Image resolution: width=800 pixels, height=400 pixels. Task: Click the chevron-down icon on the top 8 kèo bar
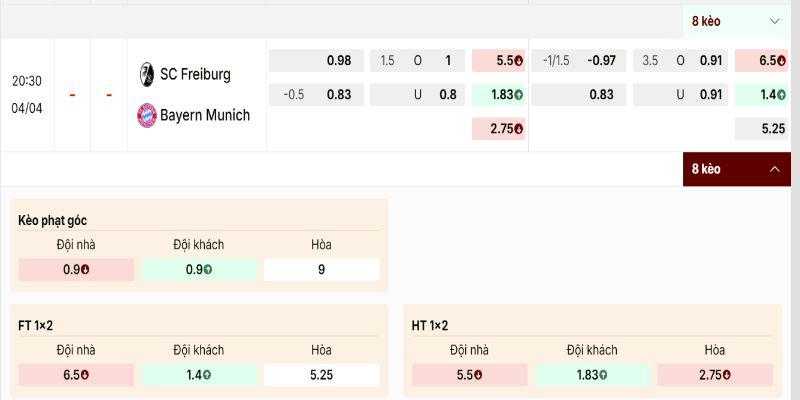coord(774,21)
